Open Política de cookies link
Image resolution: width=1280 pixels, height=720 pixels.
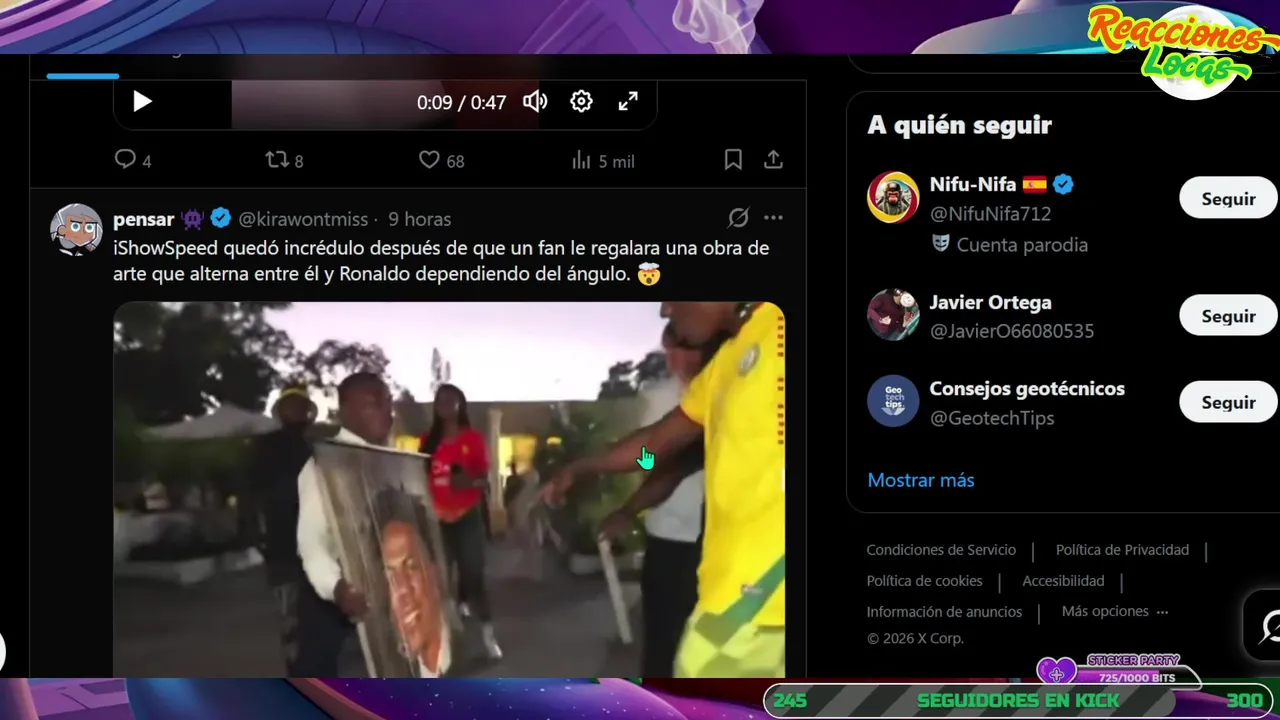(925, 581)
